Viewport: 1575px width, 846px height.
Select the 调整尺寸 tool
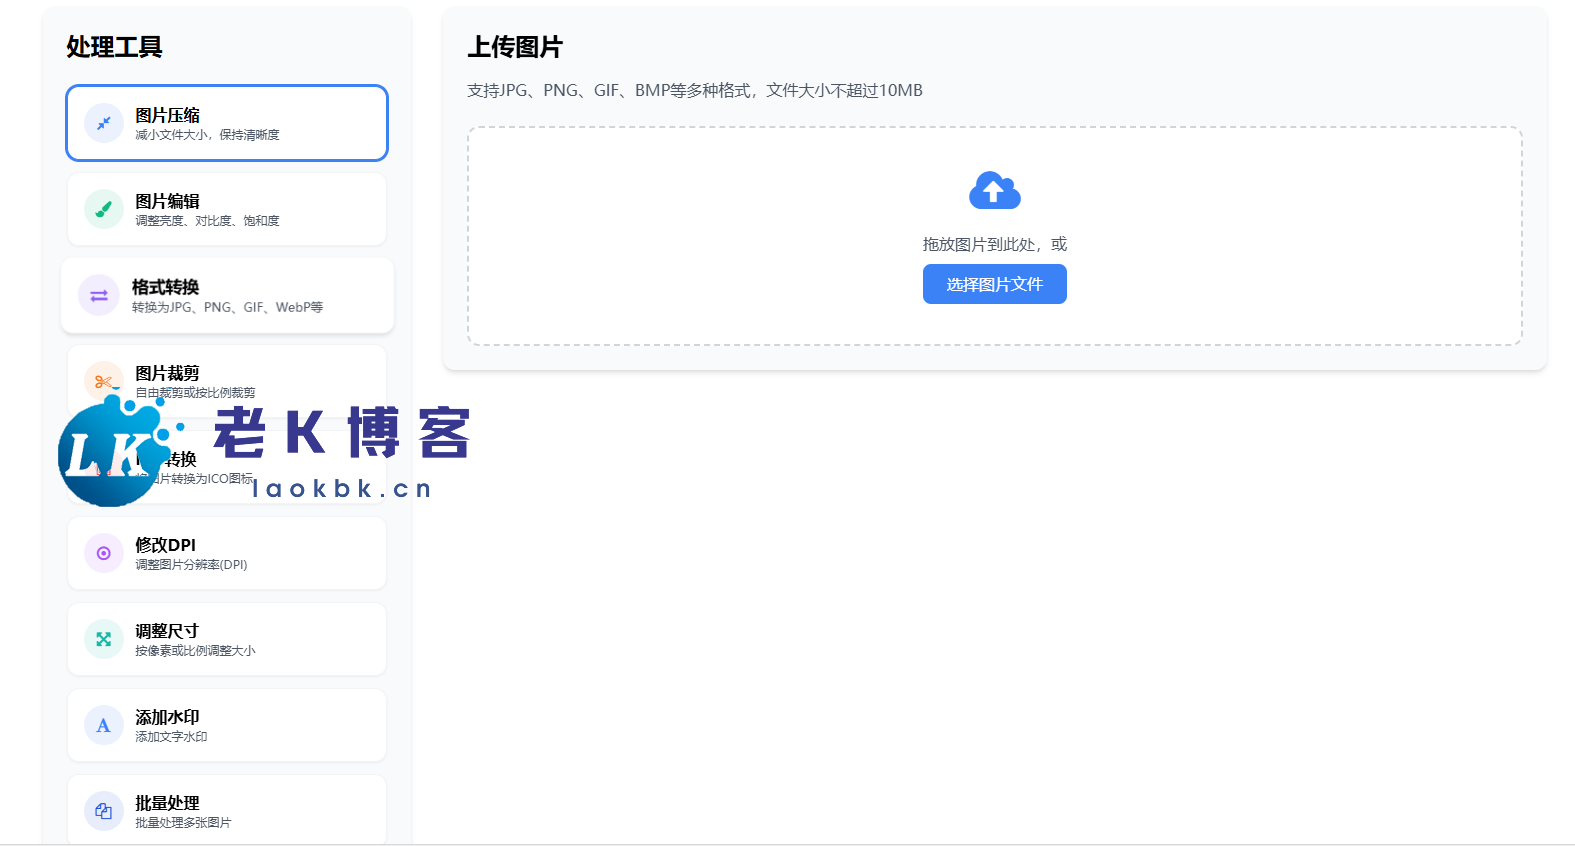tap(167, 631)
